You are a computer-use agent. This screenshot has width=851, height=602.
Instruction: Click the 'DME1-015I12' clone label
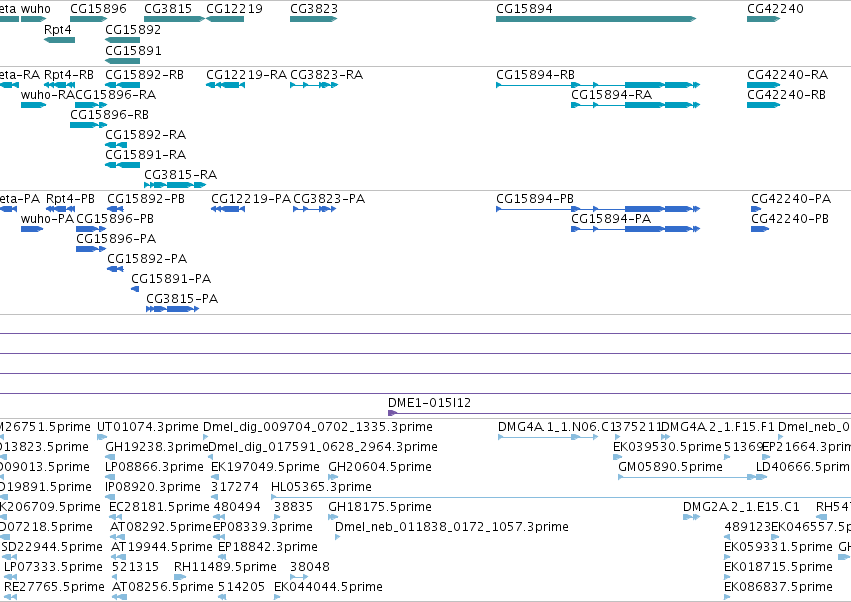tap(429, 403)
